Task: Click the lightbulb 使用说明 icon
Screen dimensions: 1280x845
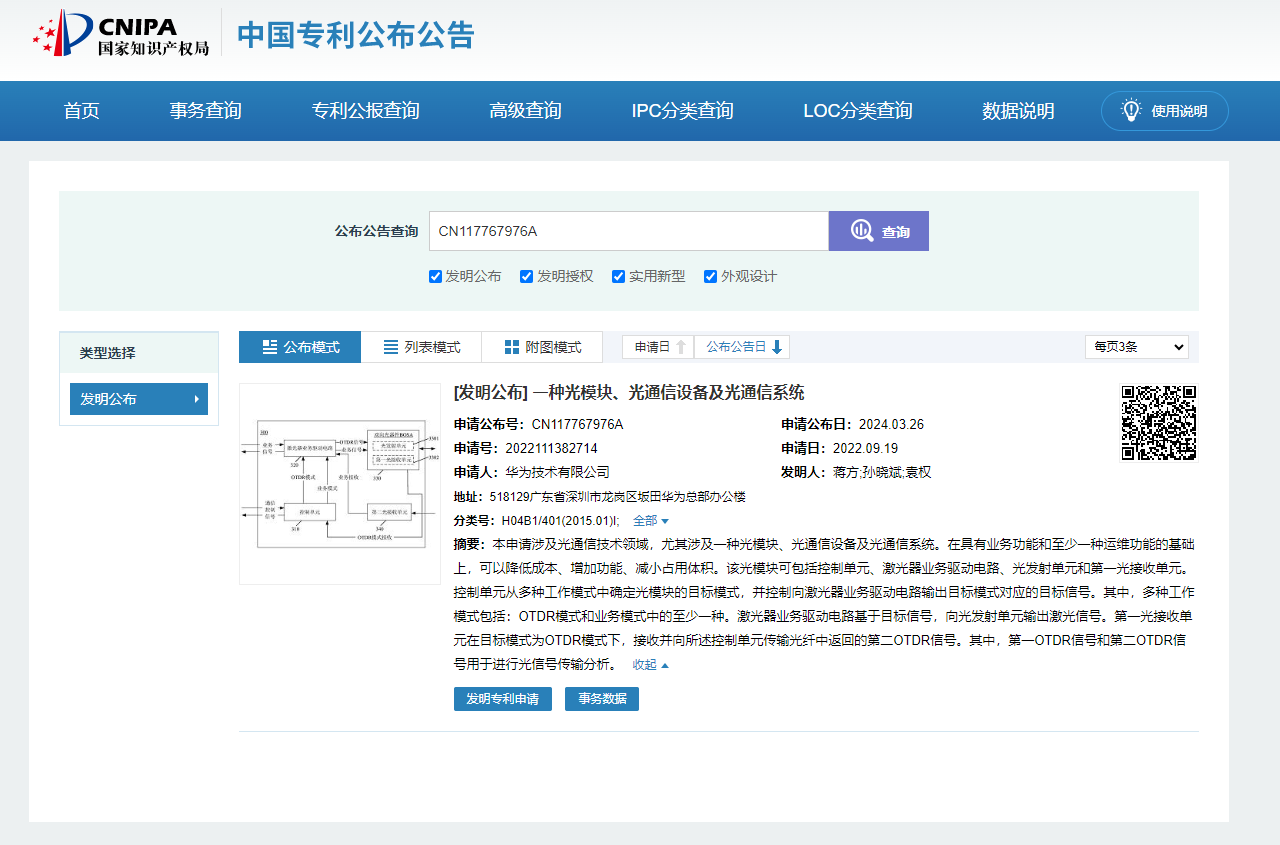Action: click(x=1131, y=111)
